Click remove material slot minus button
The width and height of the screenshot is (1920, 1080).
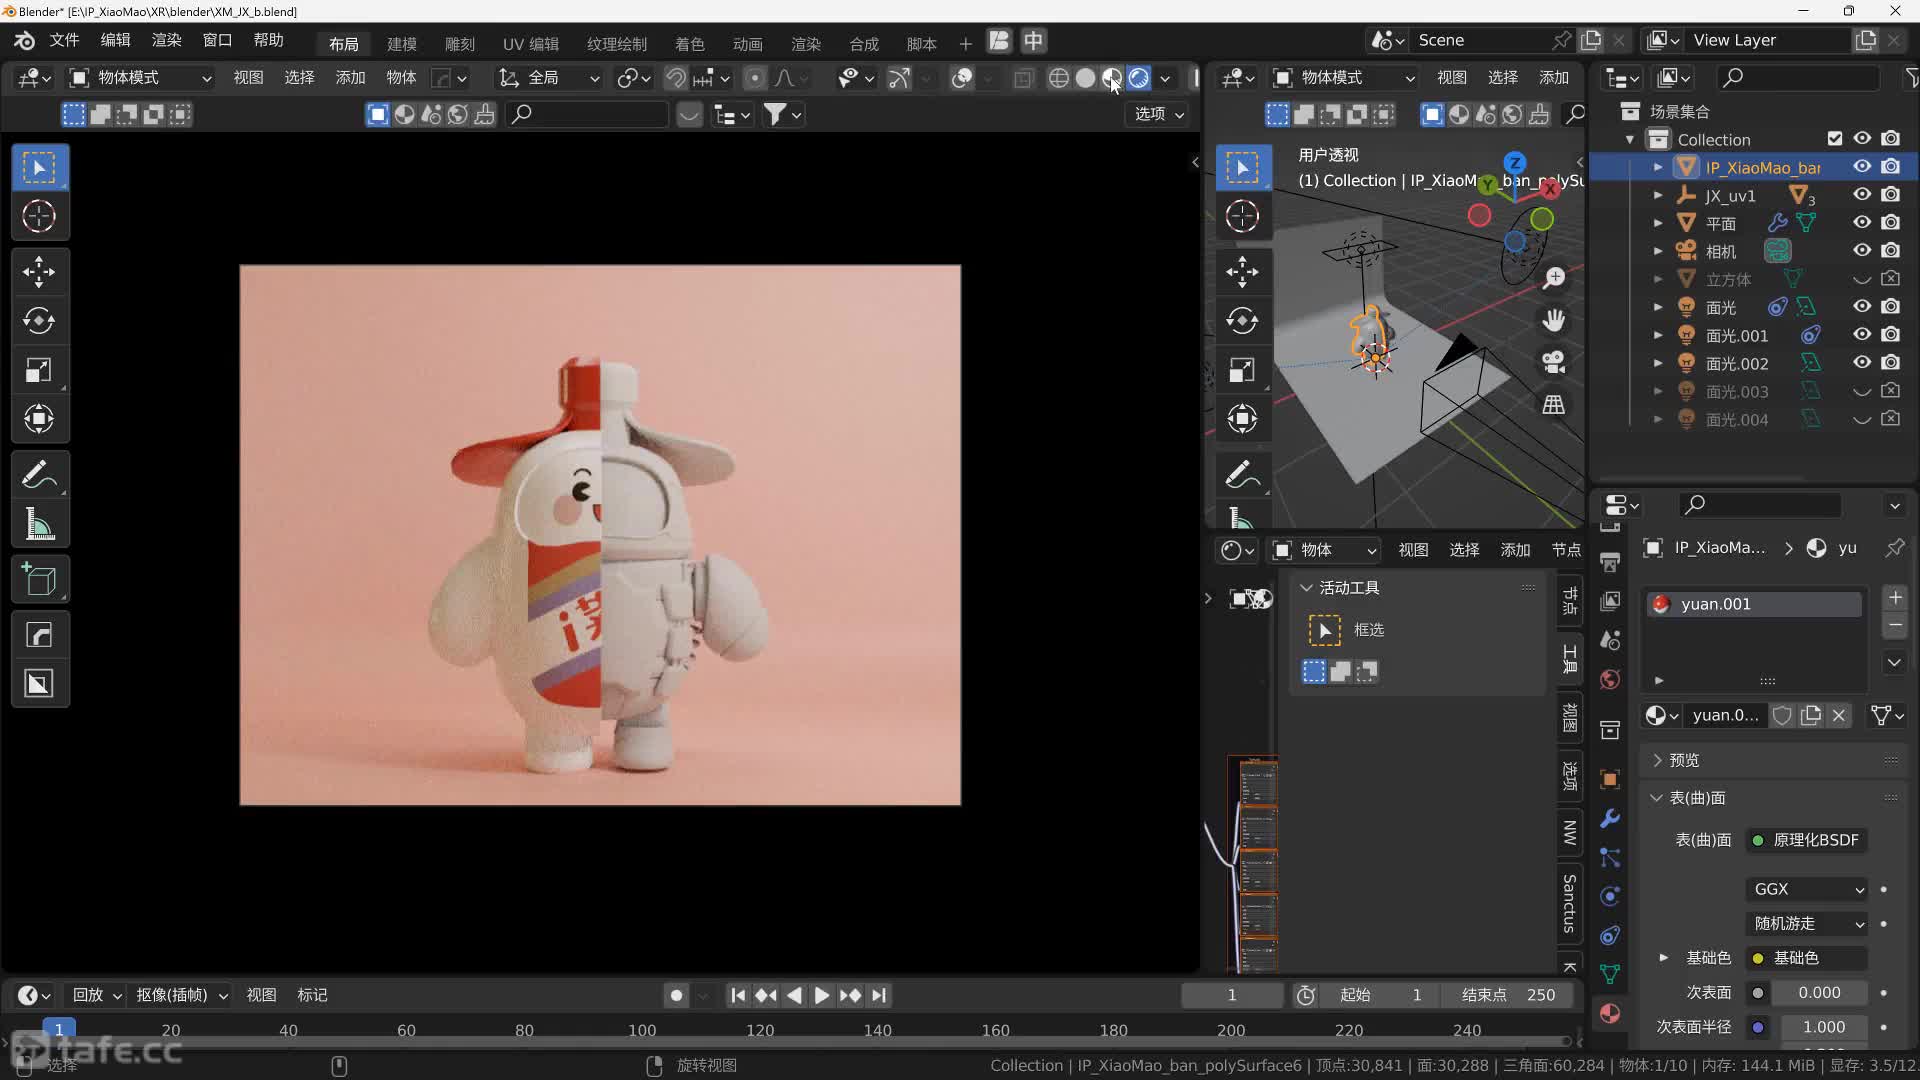[1895, 626]
